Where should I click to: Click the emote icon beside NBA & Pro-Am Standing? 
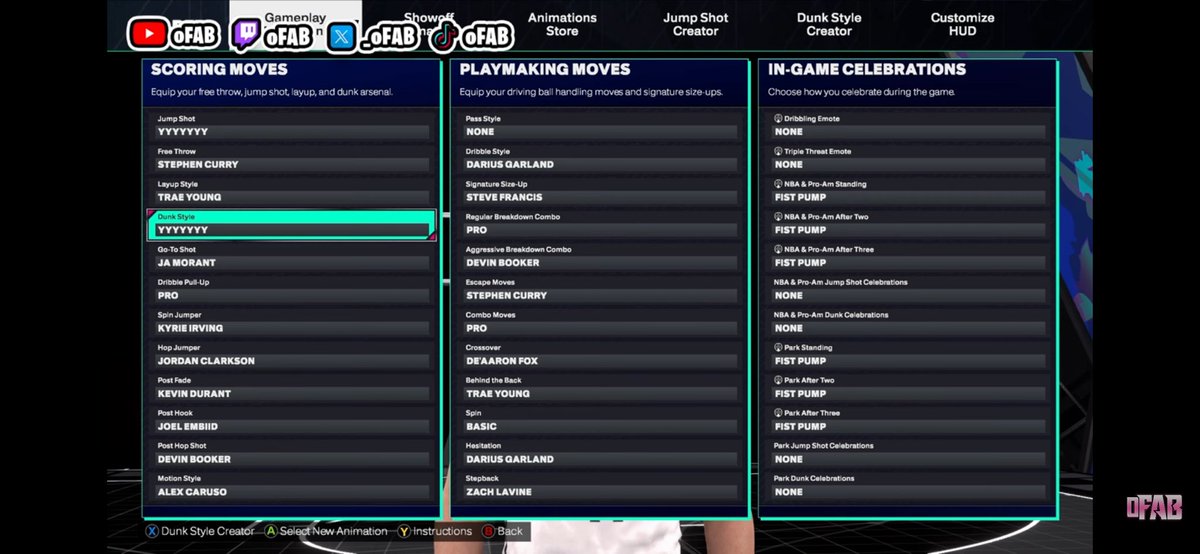click(779, 184)
